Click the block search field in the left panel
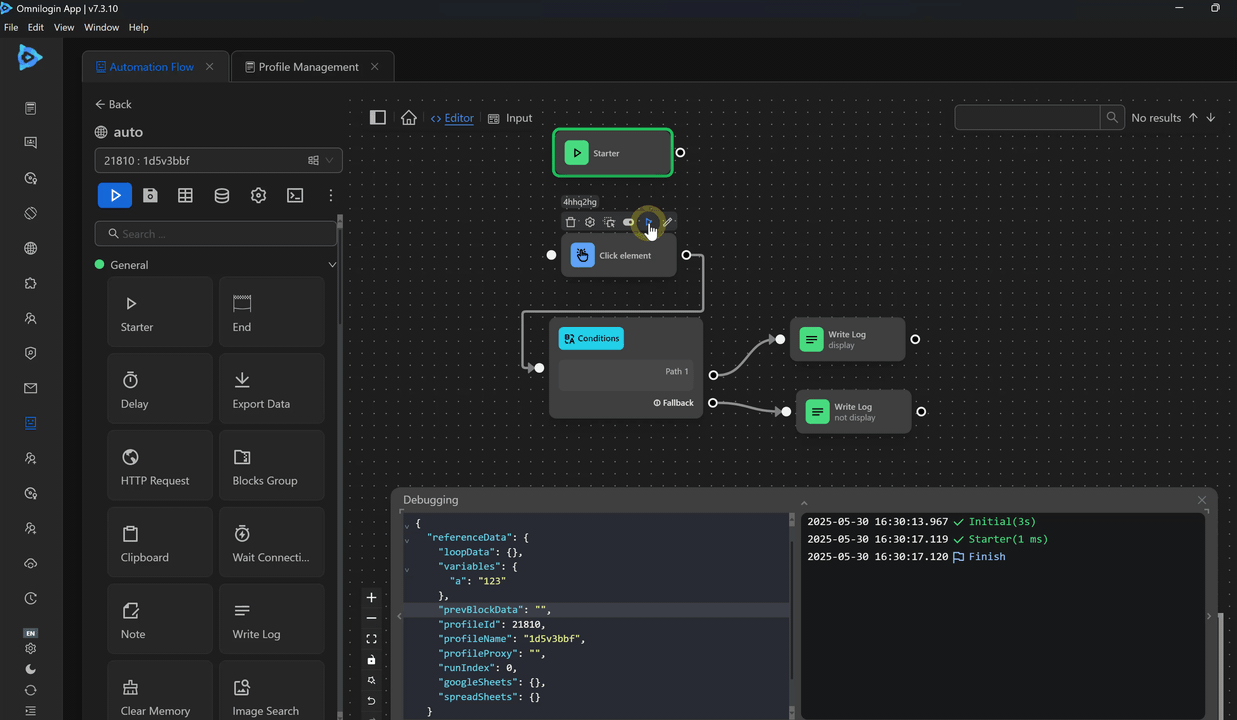The image size is (1237, 720). click(x=216, y=234)
